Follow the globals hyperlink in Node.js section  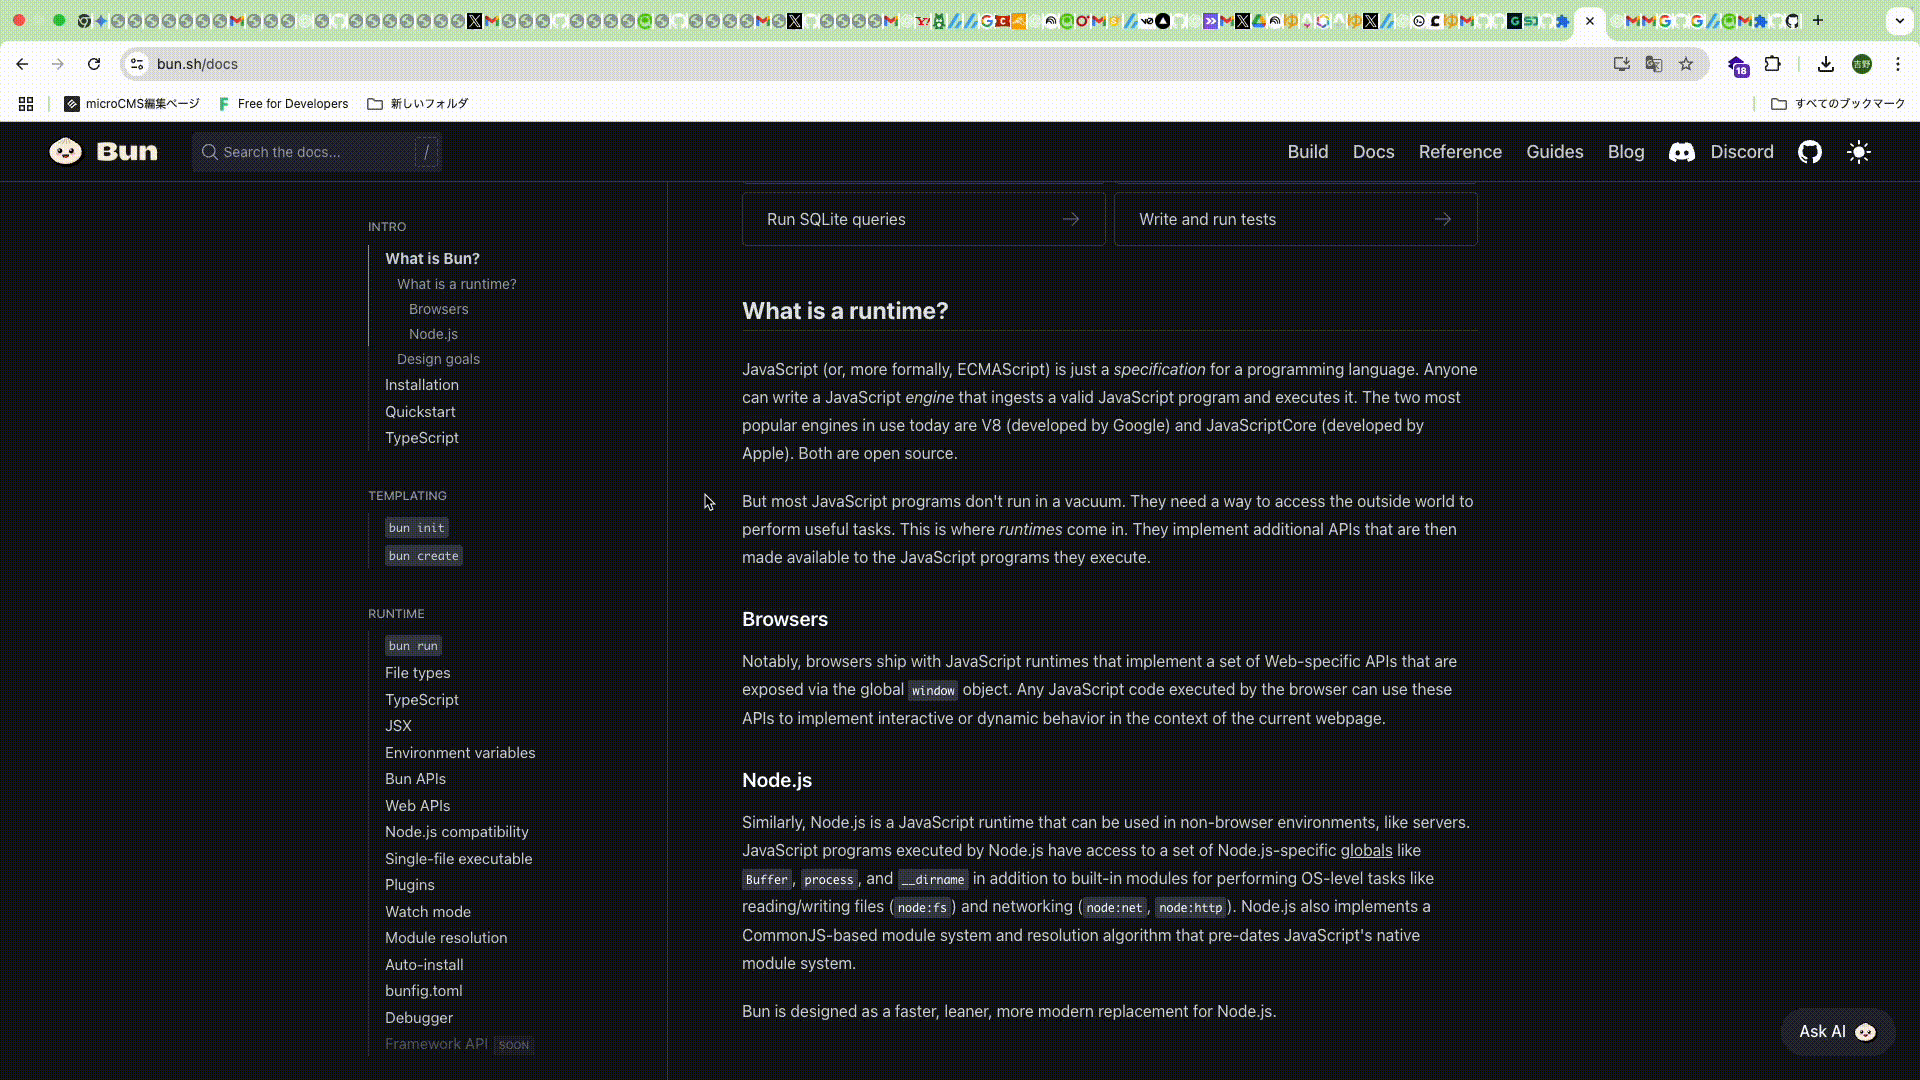(1366, 850)
